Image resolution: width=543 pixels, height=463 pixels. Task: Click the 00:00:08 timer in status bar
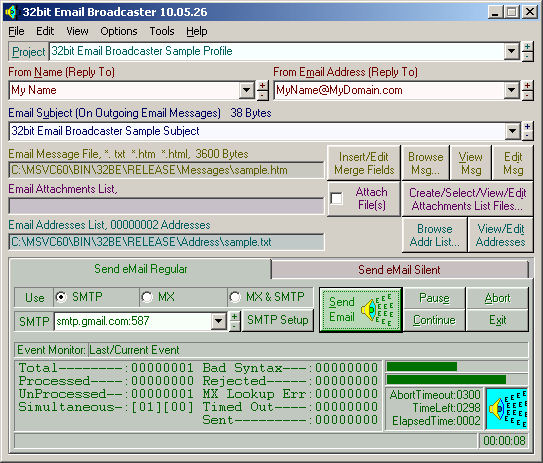pyautogui.click(x=504, y=441)
